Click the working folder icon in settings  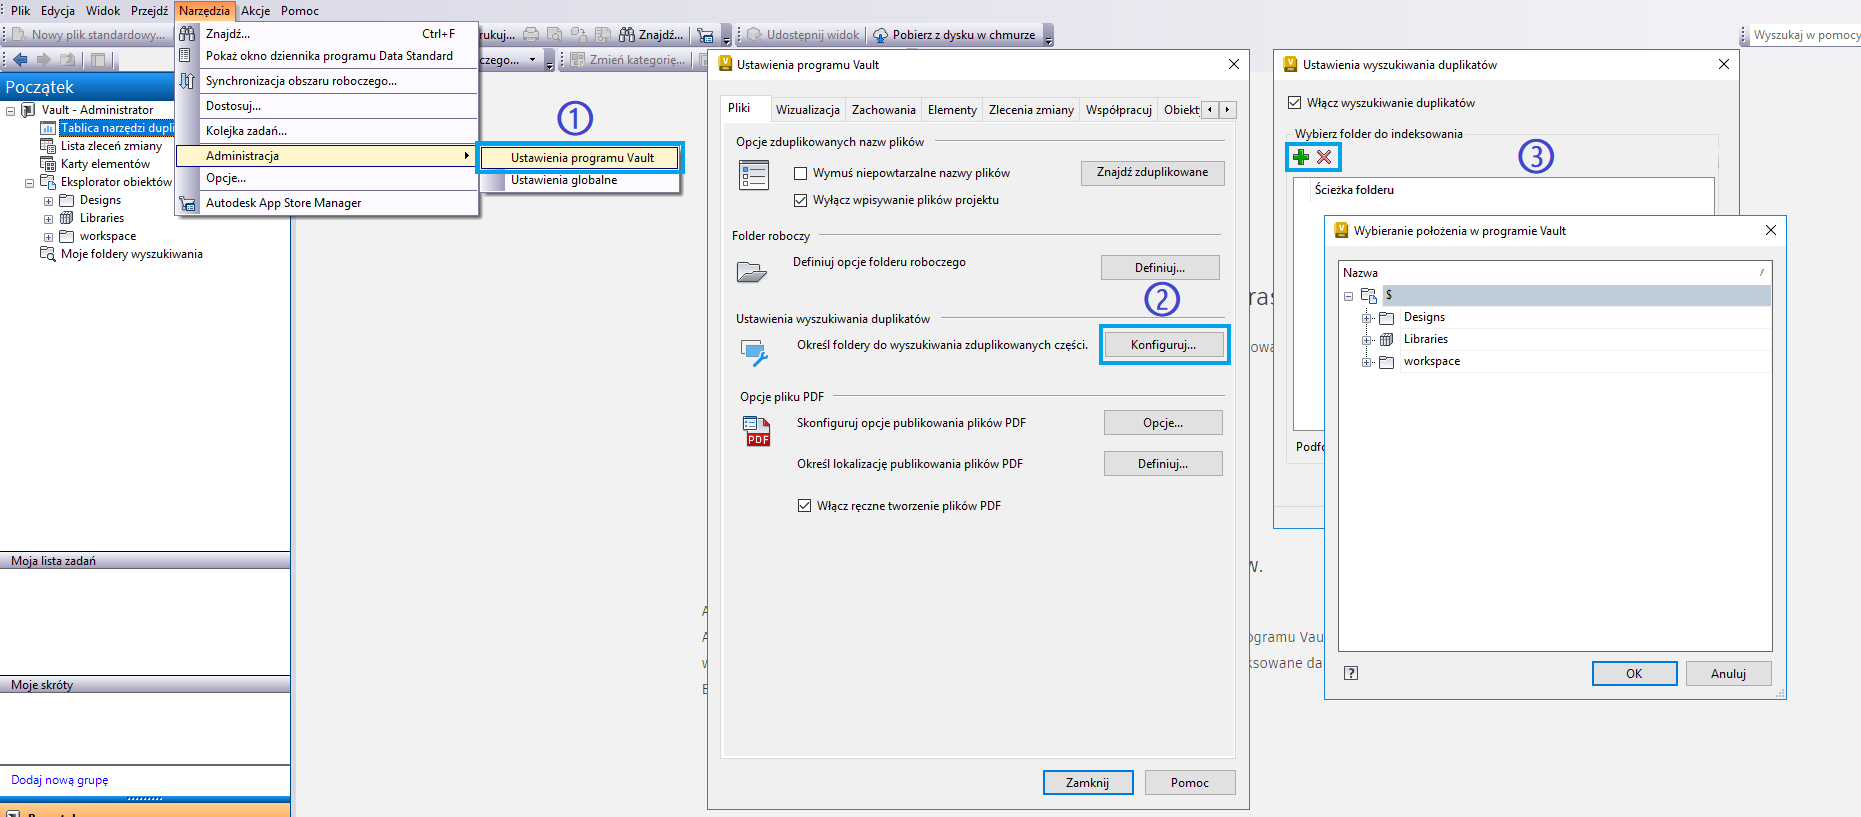[751, 271]
